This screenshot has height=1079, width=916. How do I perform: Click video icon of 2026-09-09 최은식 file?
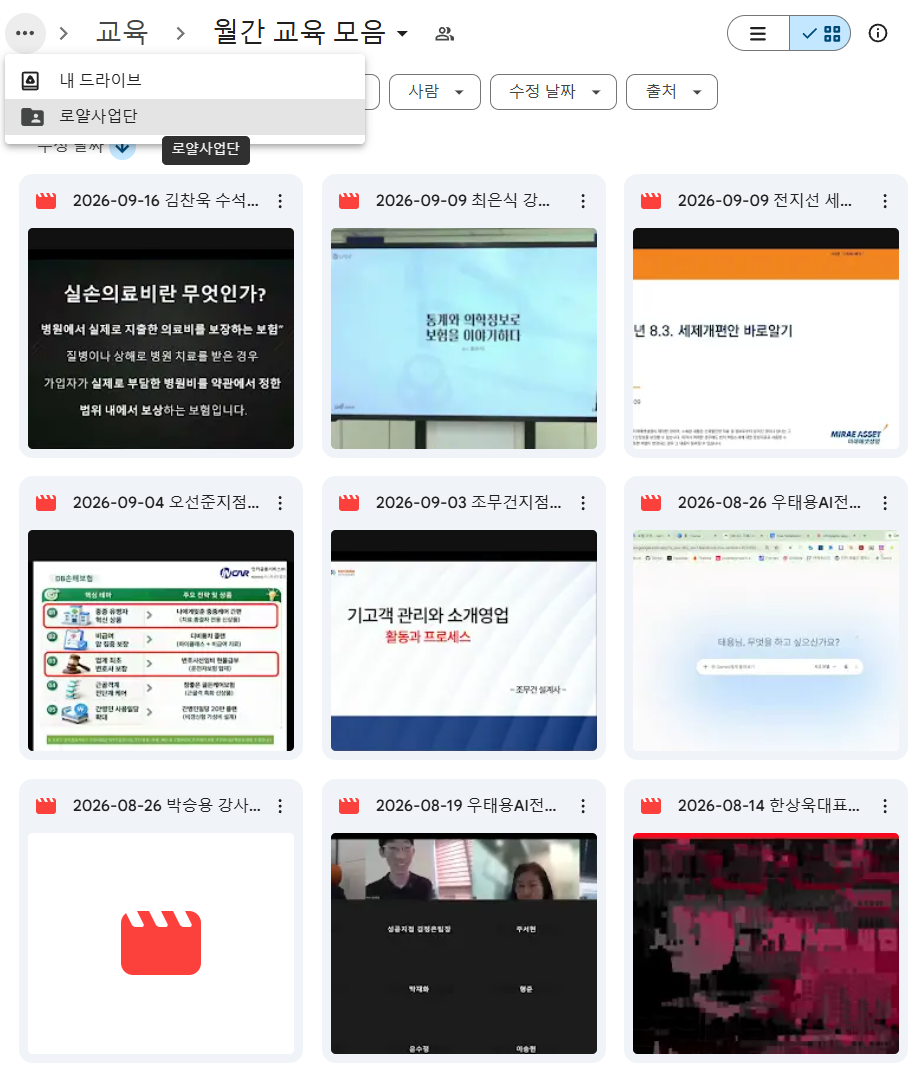349,201
